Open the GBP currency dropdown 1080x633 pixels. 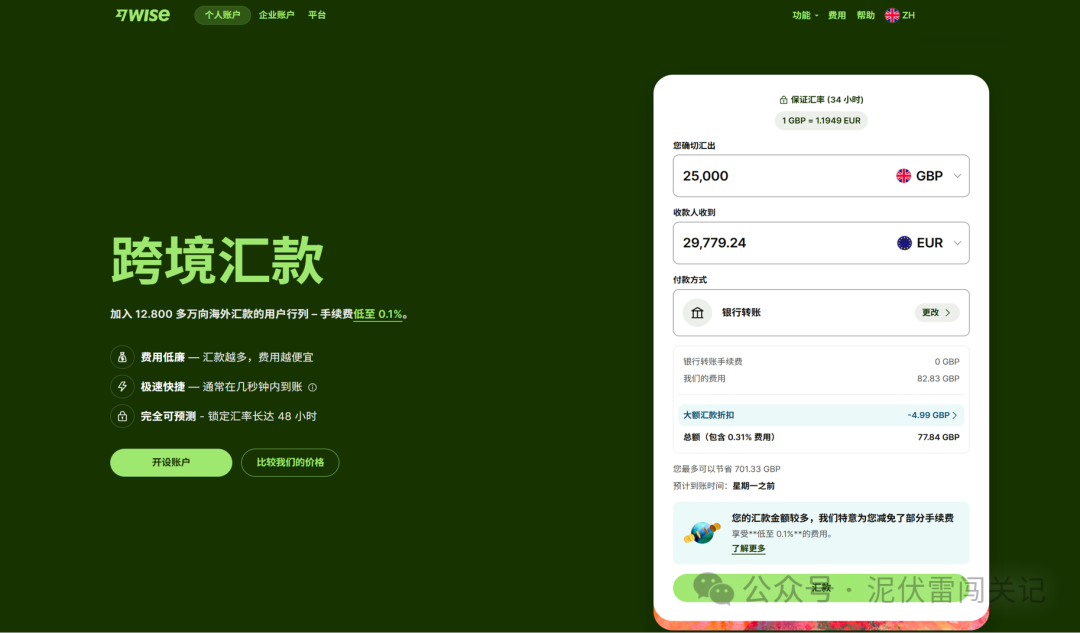click(957, 175)
